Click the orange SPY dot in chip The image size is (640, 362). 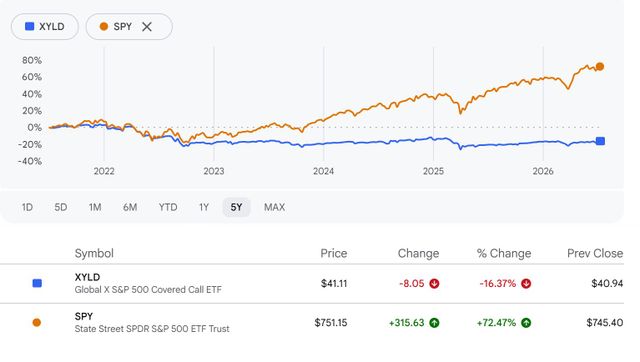pyautogui.click(x=104, y=27)
